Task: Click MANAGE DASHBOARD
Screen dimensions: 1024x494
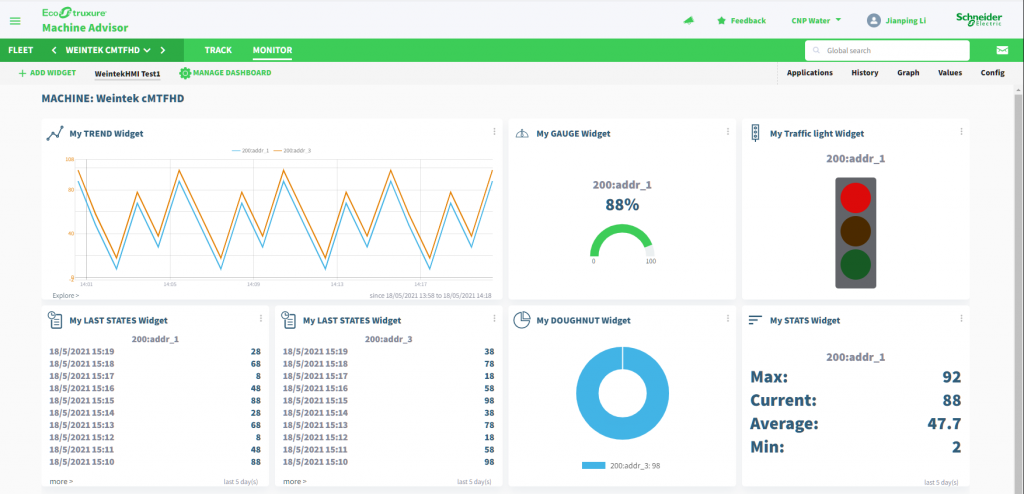Action: [x=225, y=73]
